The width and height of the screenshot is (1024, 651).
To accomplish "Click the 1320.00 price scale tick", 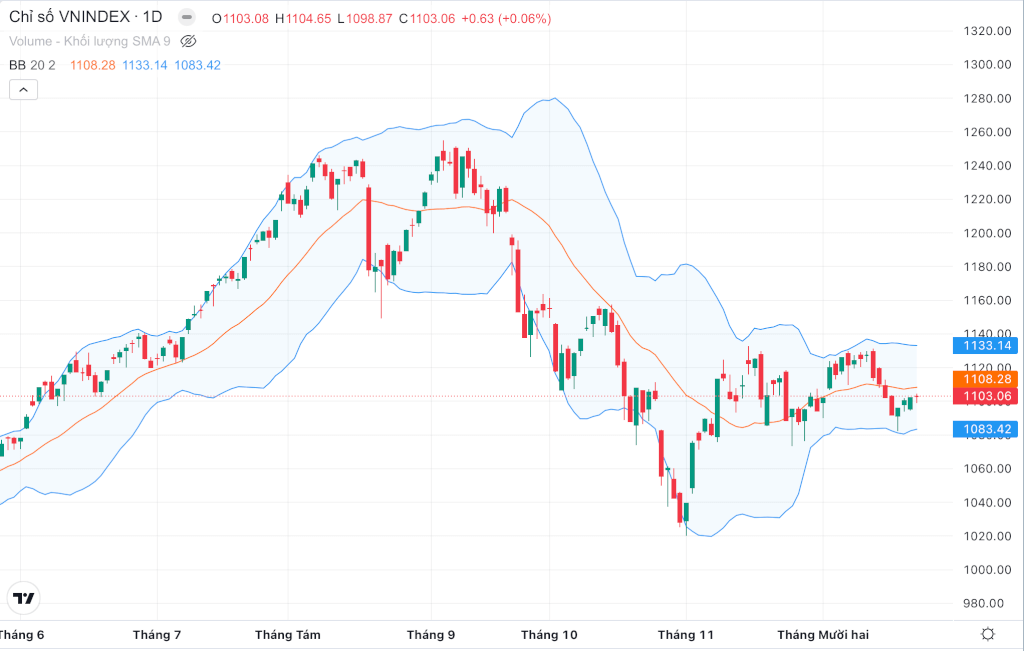I will point(987,31).
